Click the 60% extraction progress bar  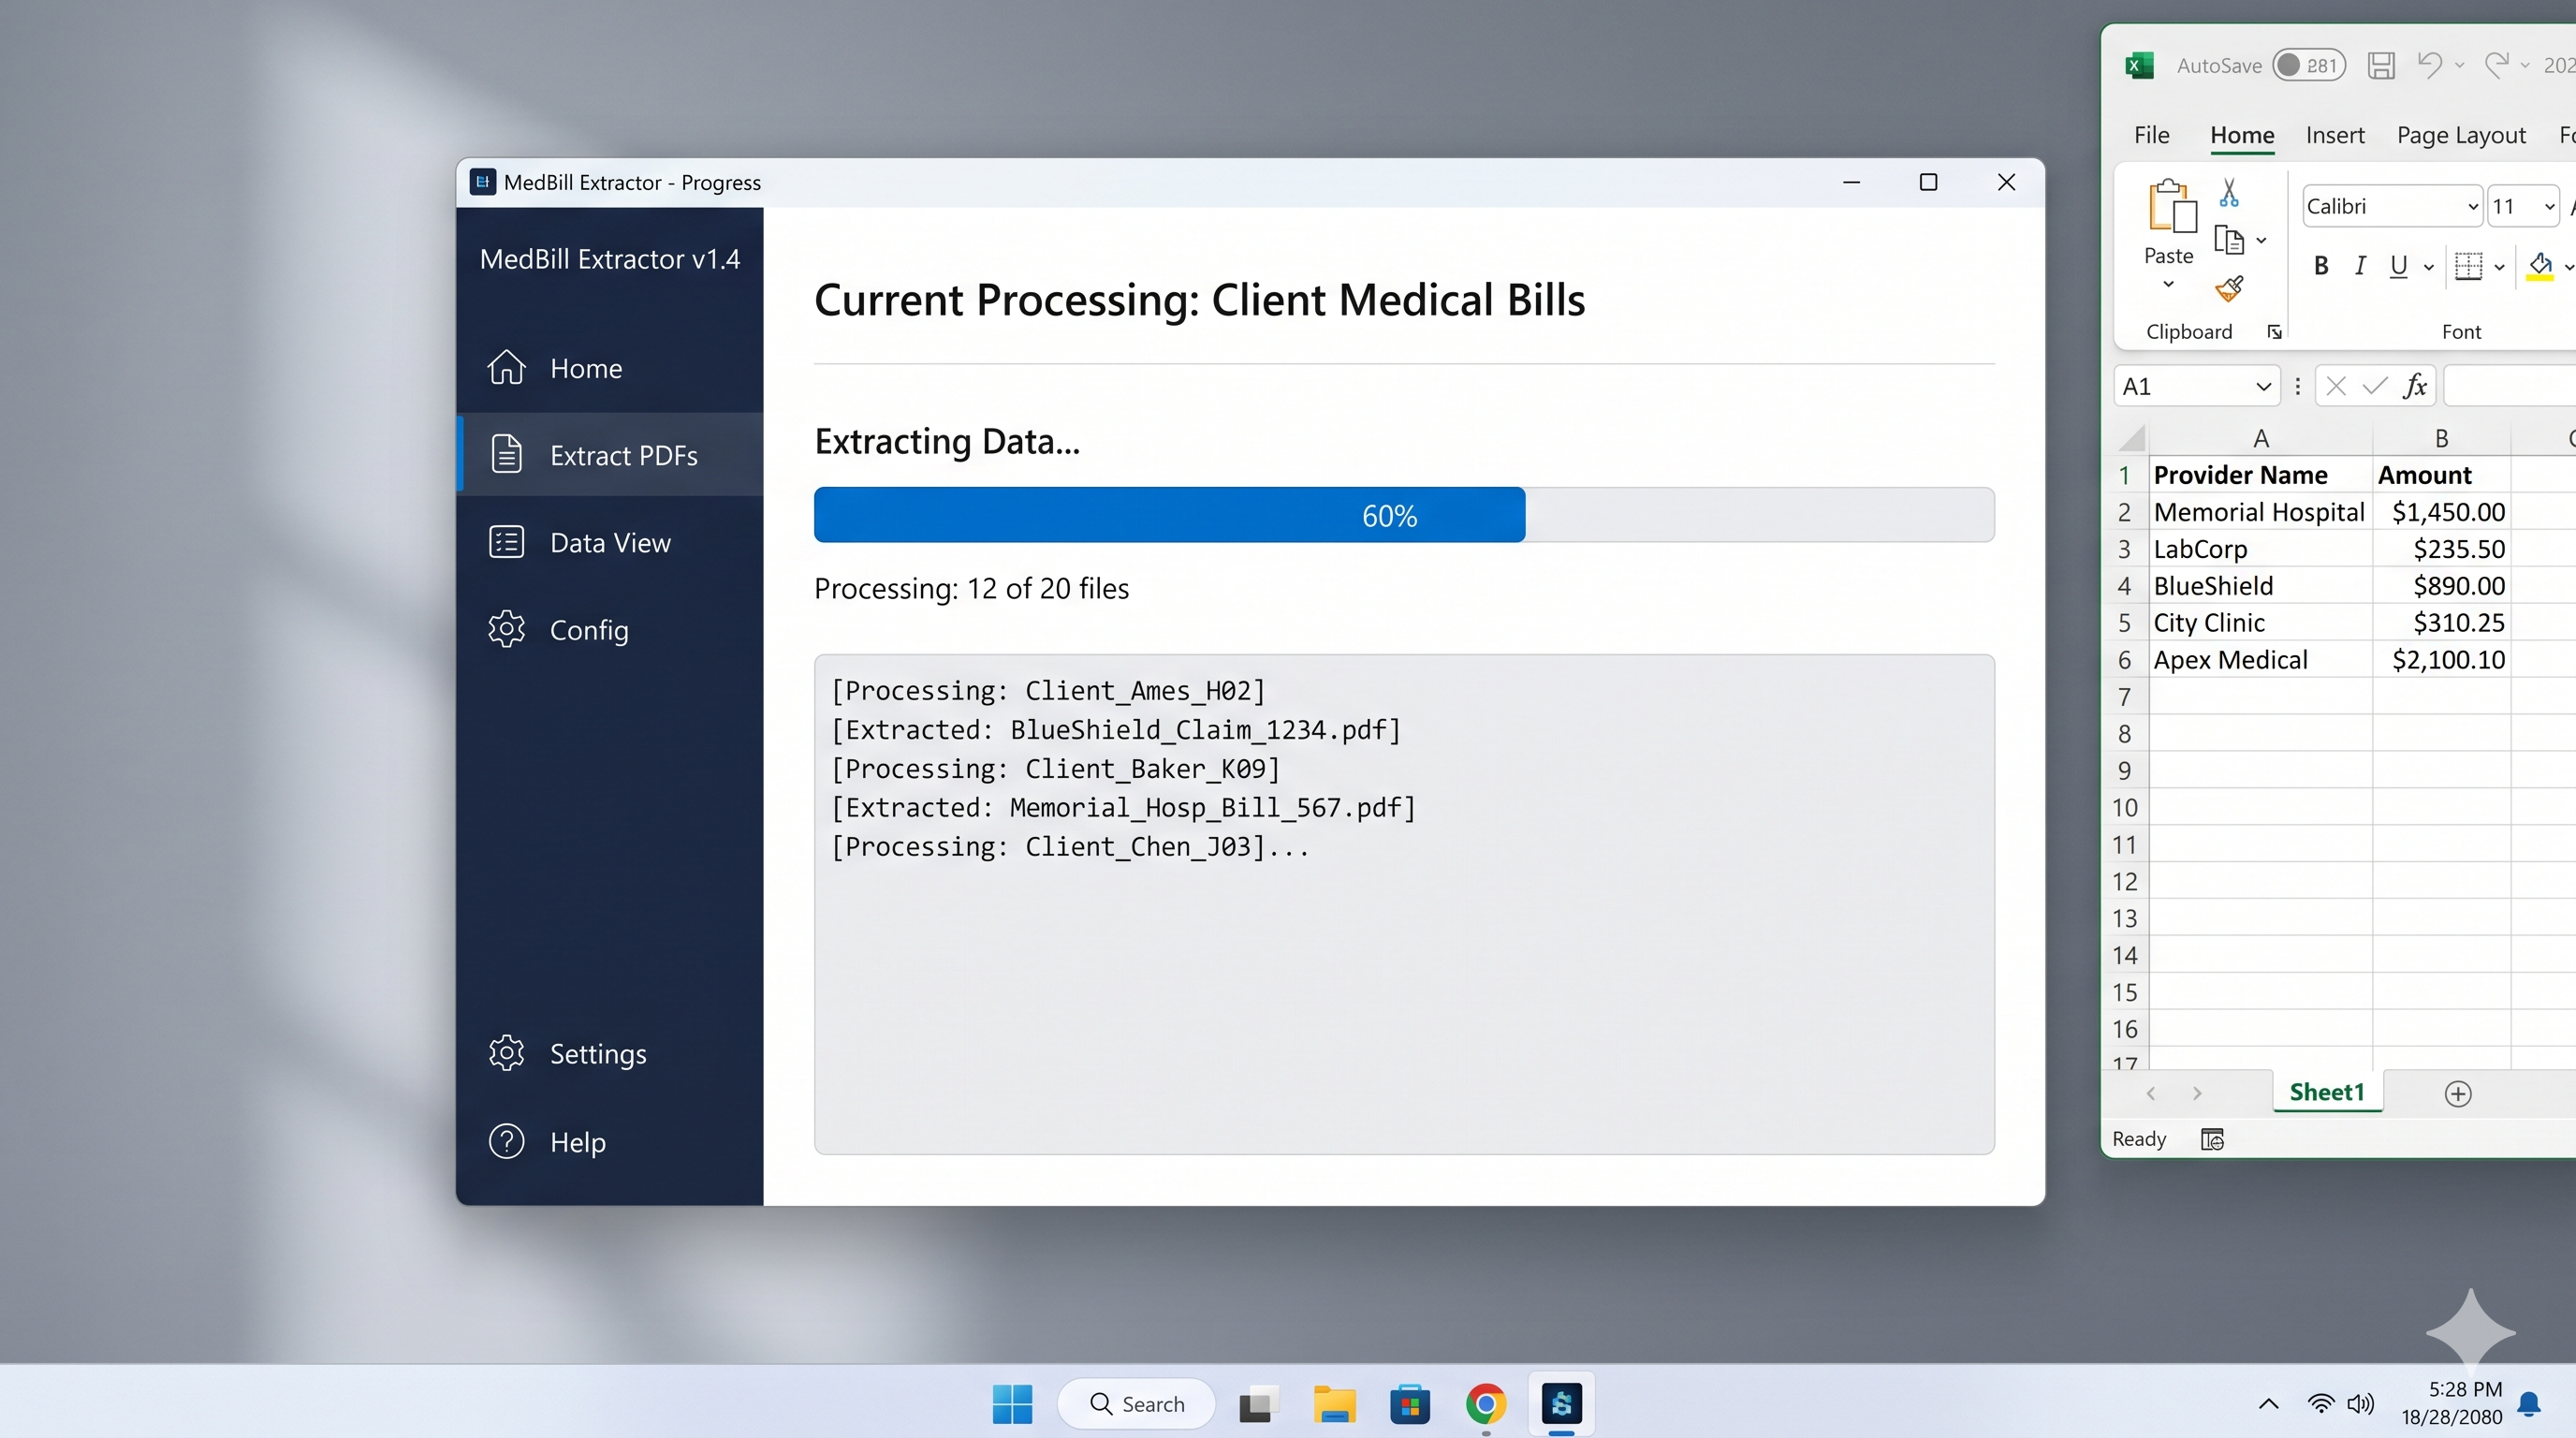pos(1404,515)
